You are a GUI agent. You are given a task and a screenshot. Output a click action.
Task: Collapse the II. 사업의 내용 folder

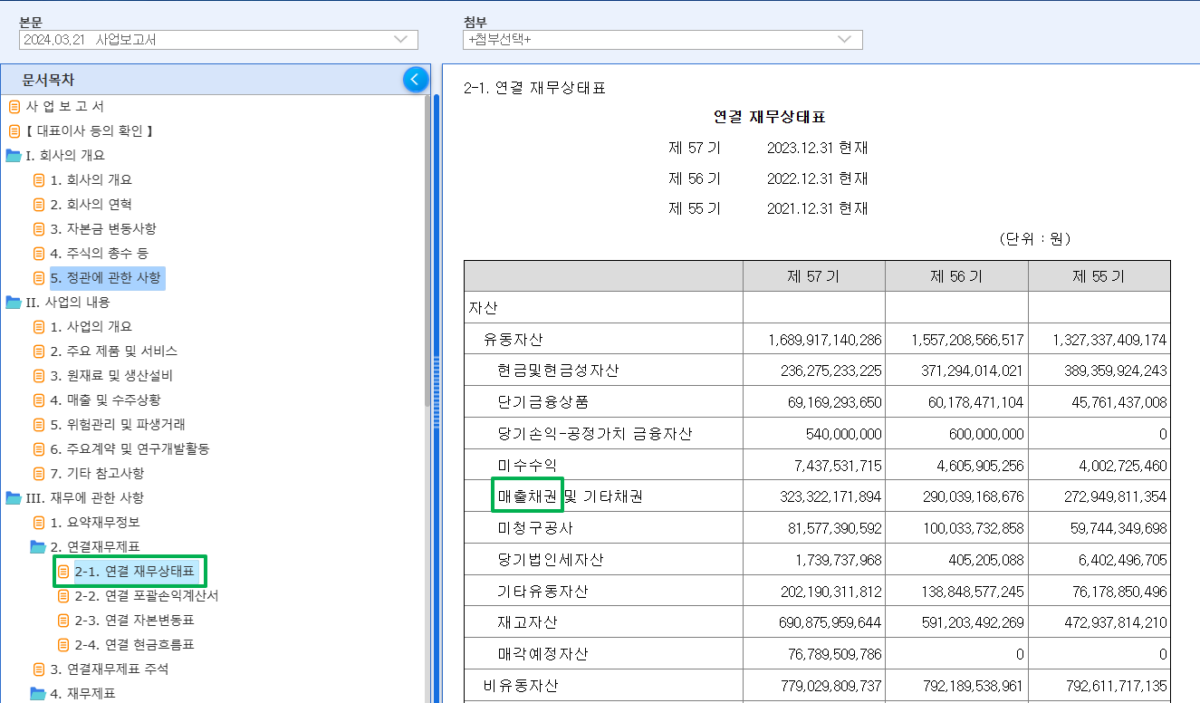click(x=13, y=302)
